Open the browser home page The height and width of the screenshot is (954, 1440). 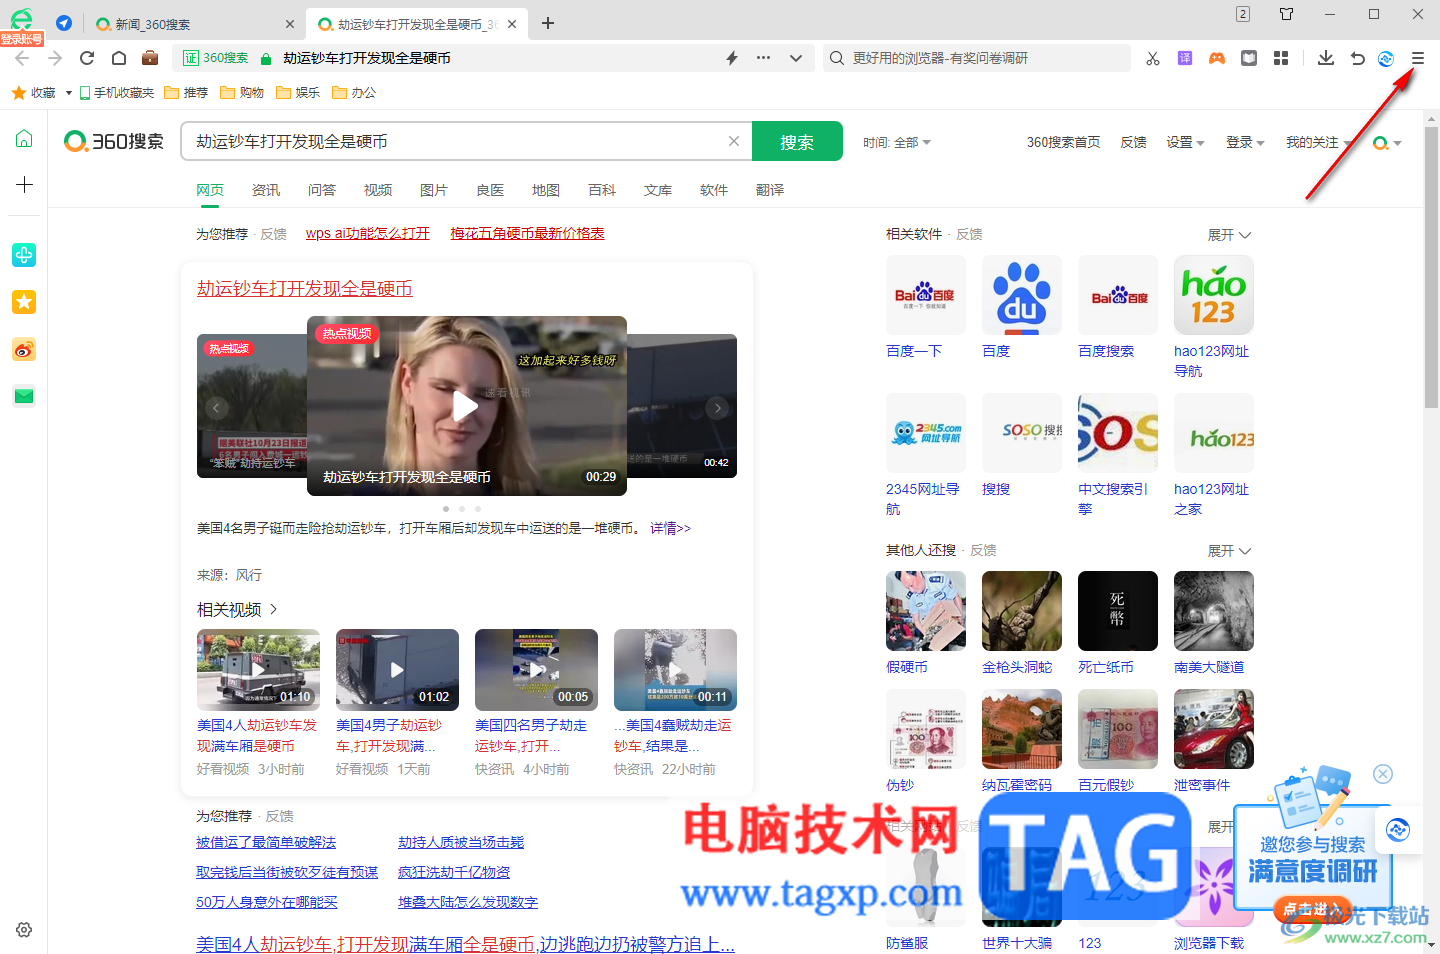pos(119,58)
